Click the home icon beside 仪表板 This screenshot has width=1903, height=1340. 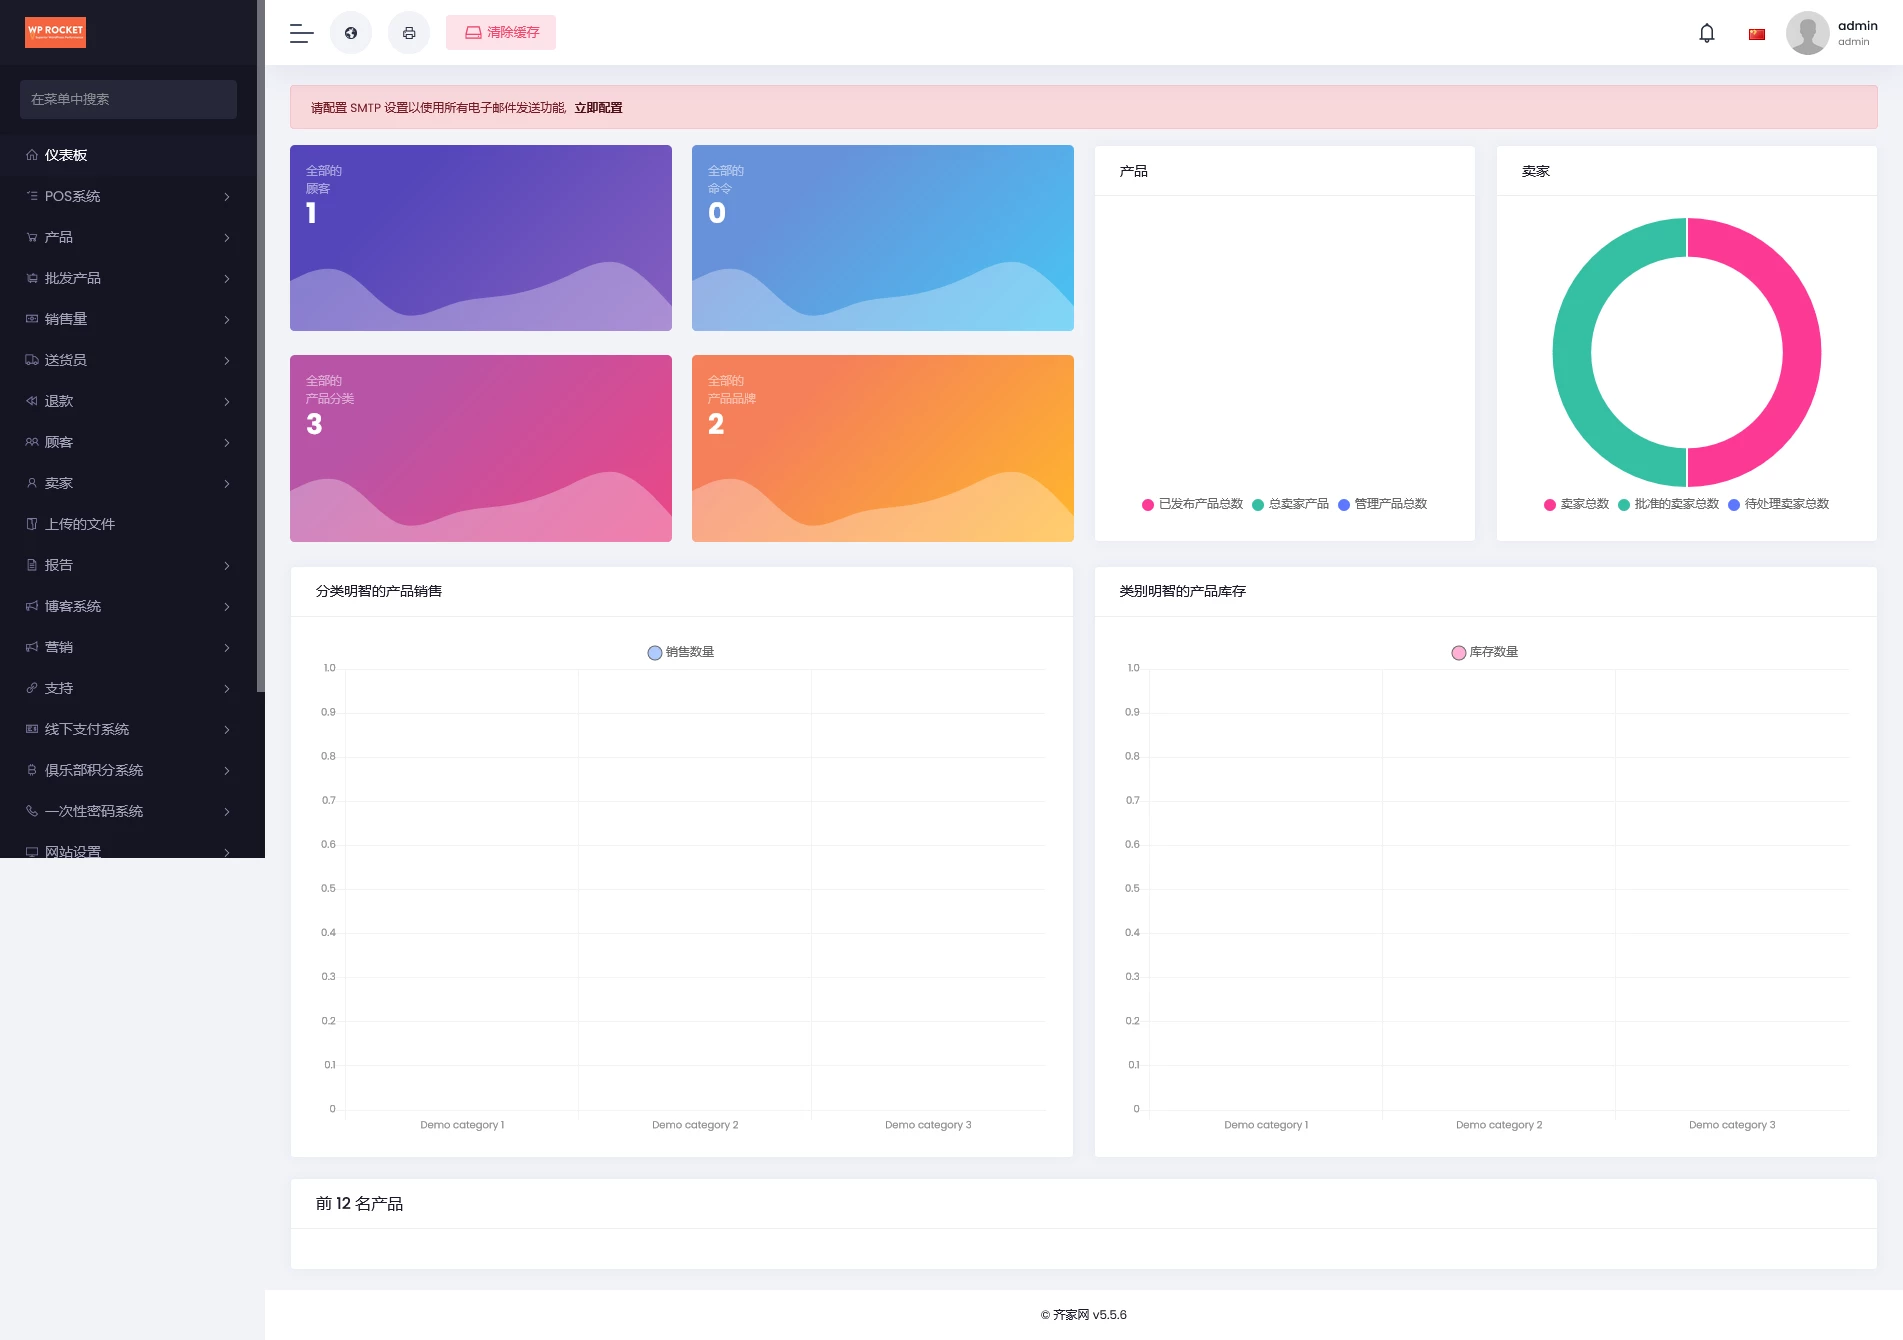(32, 155)
